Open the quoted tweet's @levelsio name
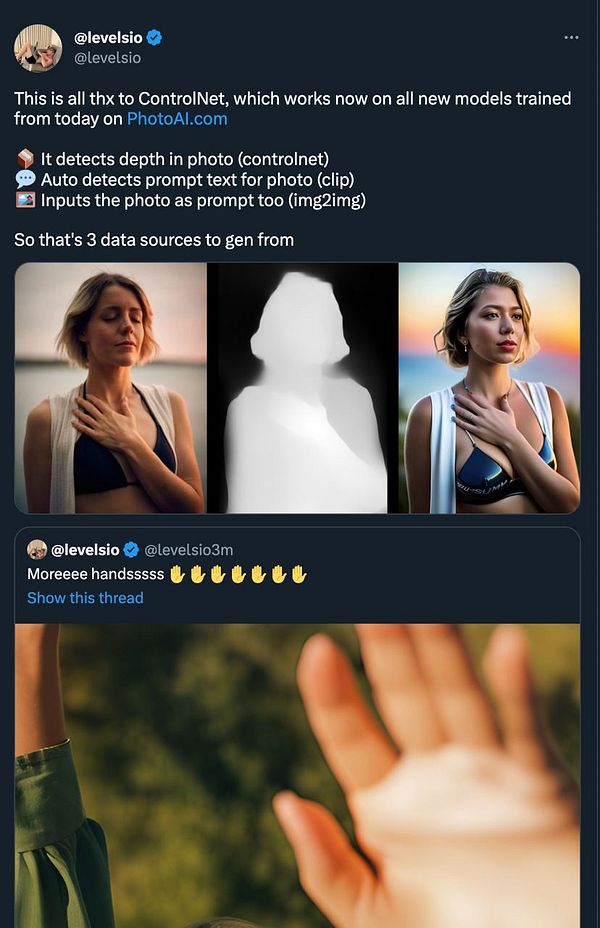This screenshot has height=928, width=600. (x=85, y=550)
